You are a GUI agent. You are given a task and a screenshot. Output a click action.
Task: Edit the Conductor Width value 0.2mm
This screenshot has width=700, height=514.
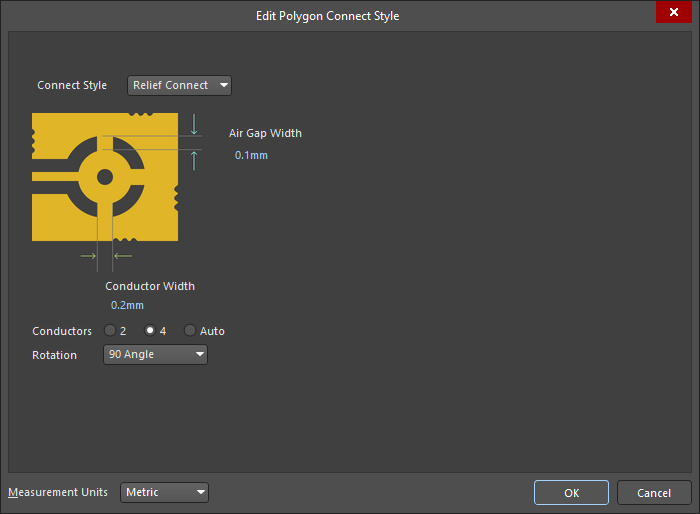pyautogui.click(x=127, y=305)
